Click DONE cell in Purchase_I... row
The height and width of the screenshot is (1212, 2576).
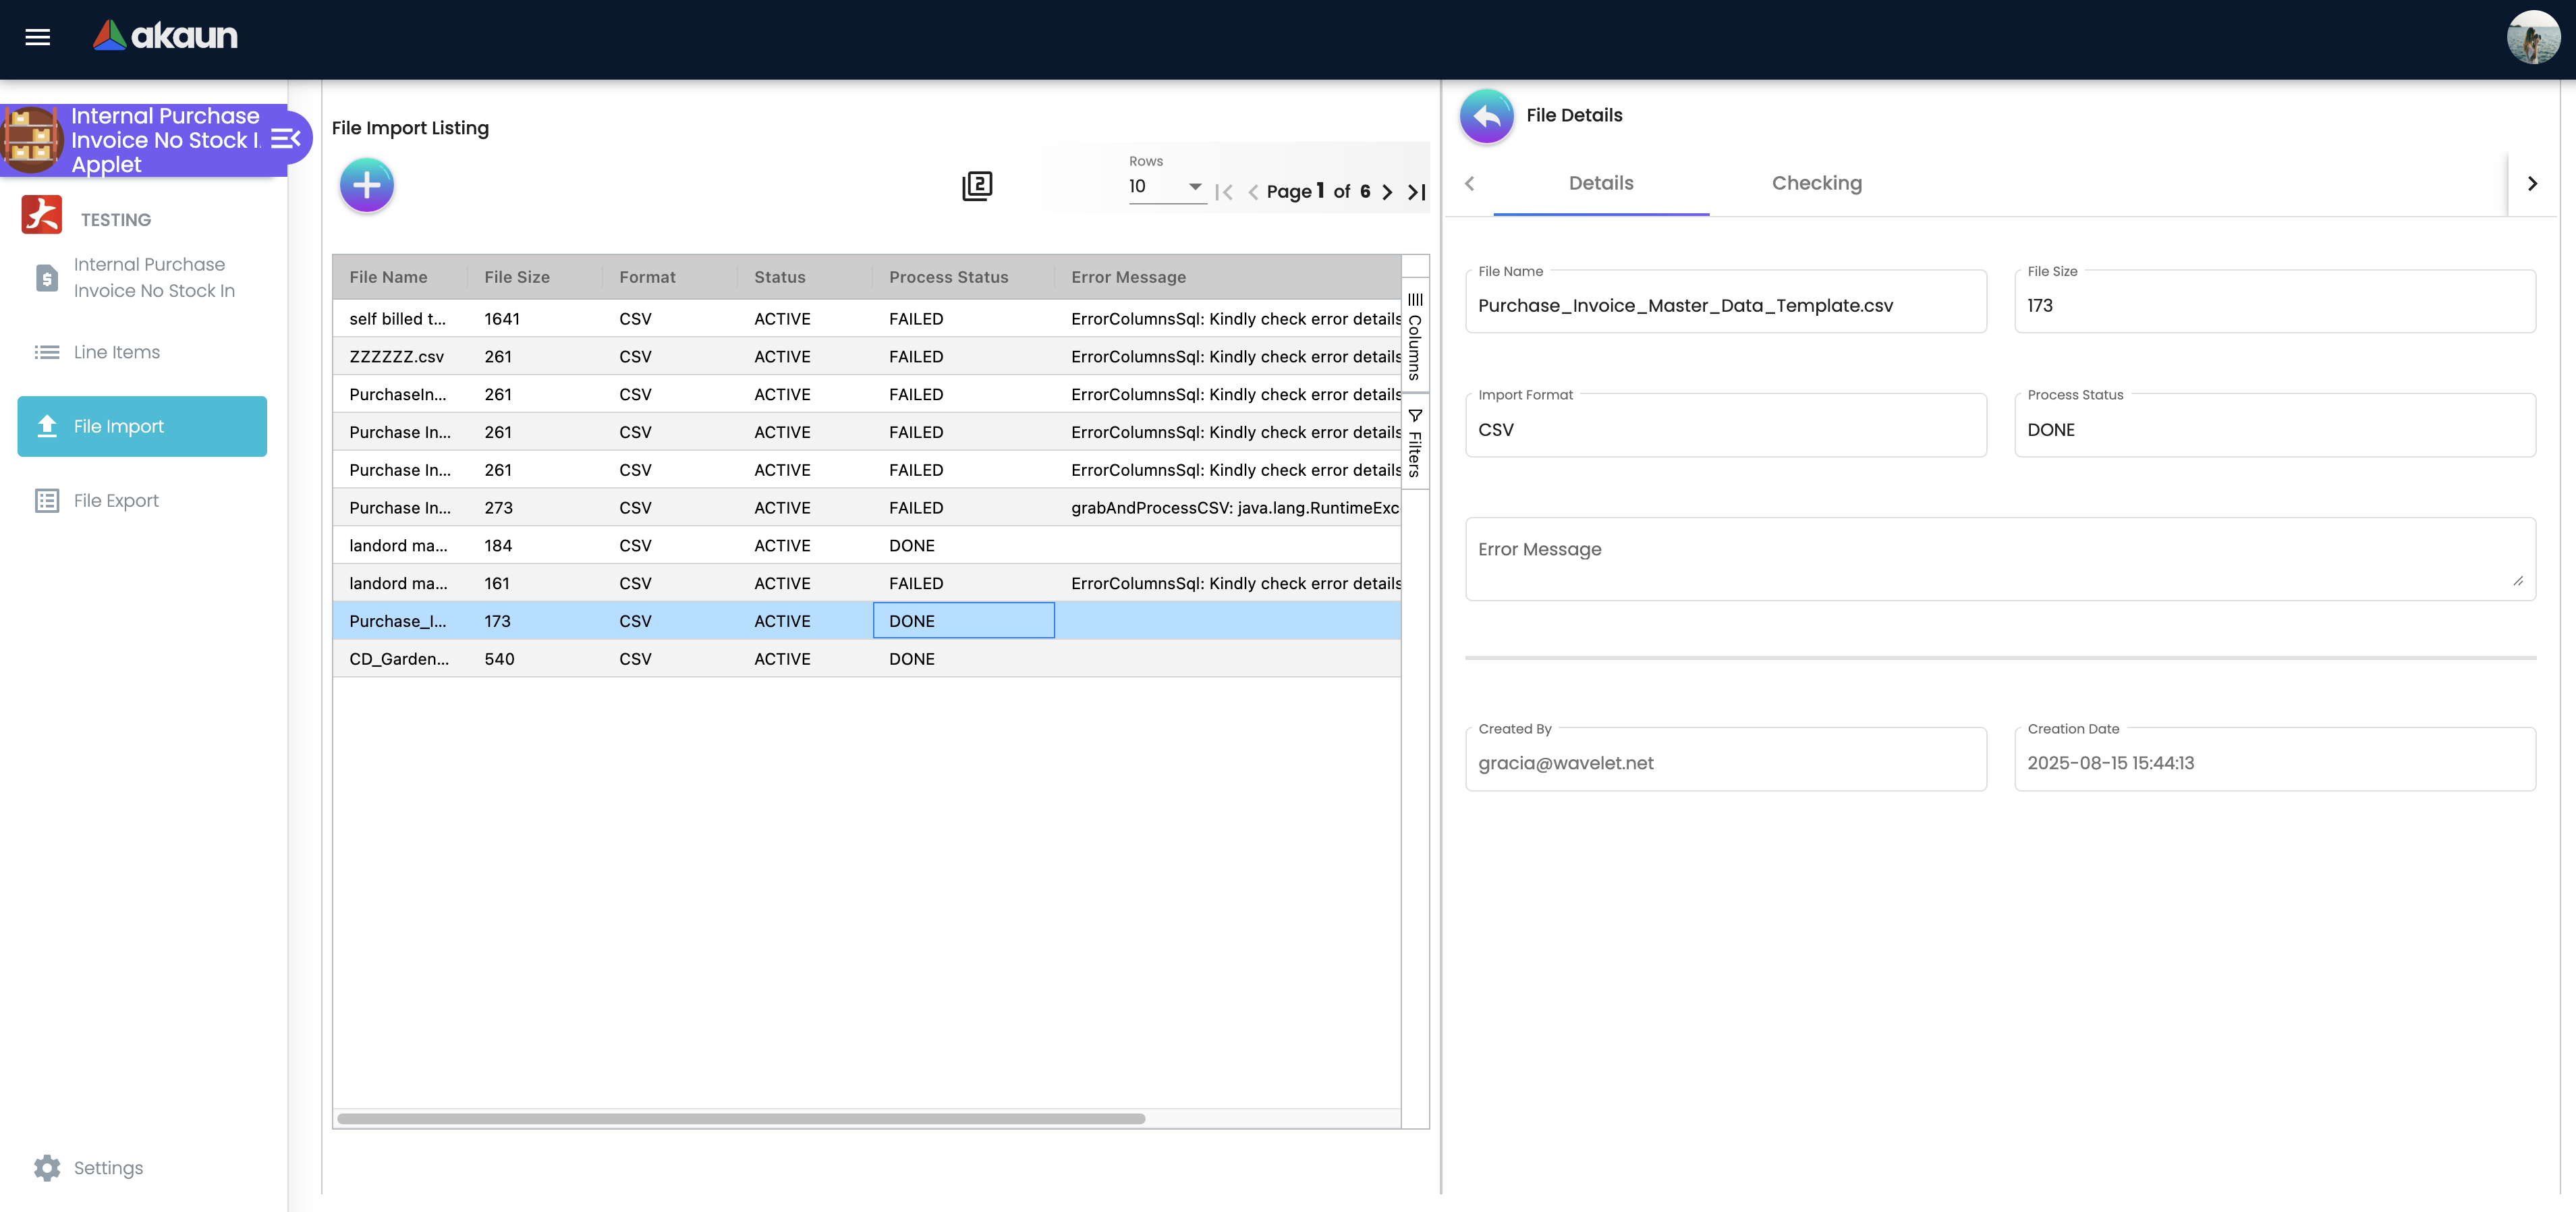(x=963, y=621)
